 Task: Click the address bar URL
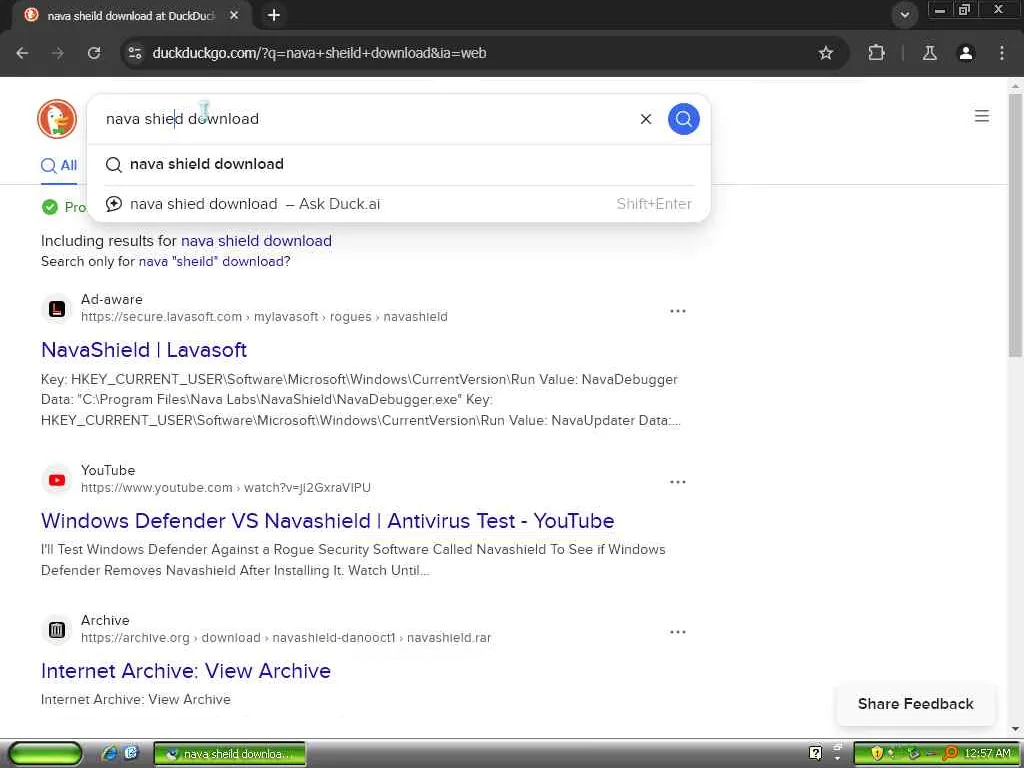point(319,53)
